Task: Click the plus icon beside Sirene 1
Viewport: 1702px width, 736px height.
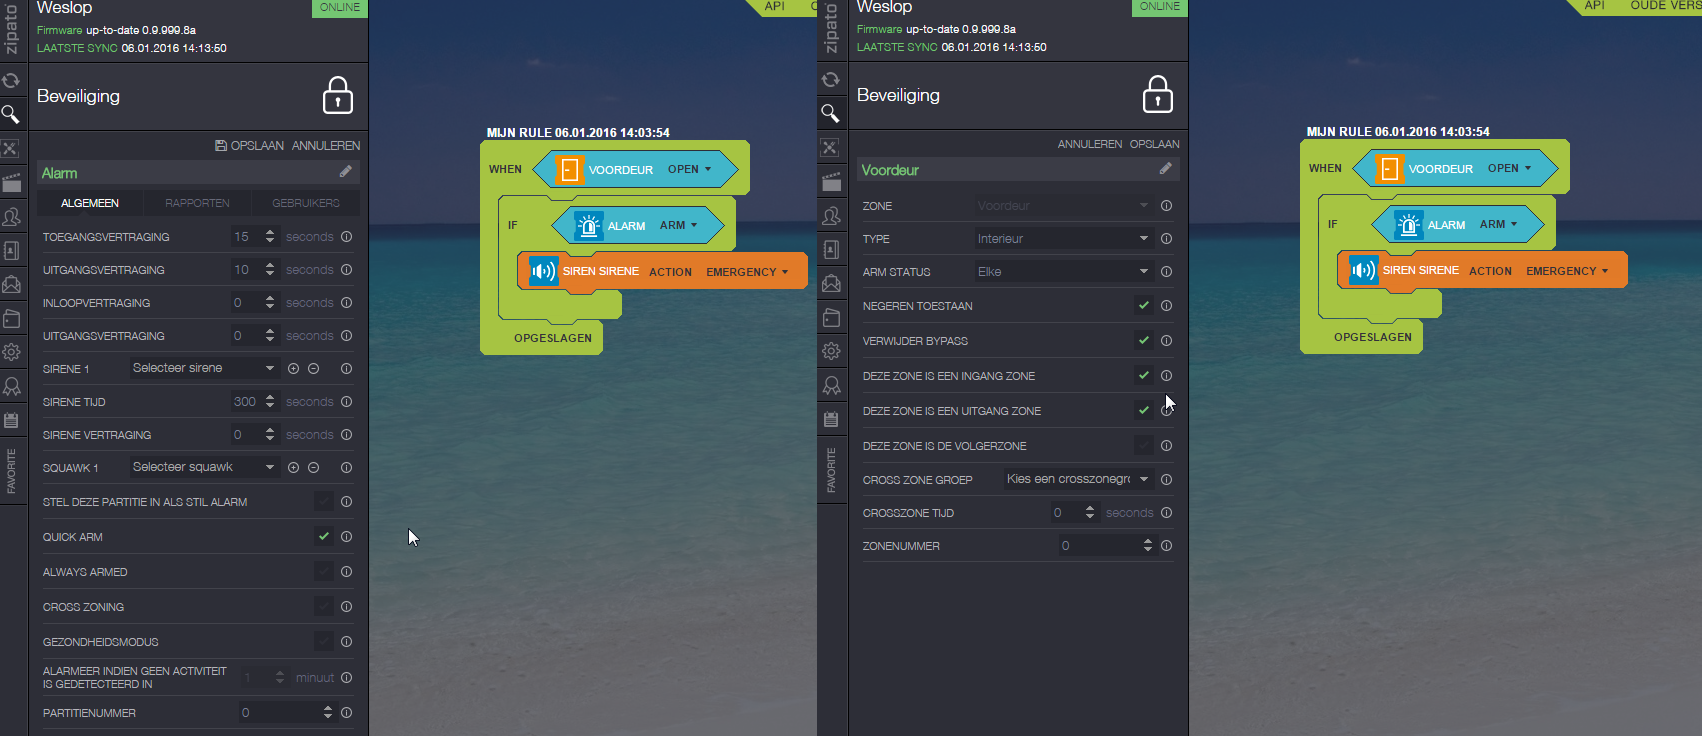Action: pos(293,369)
